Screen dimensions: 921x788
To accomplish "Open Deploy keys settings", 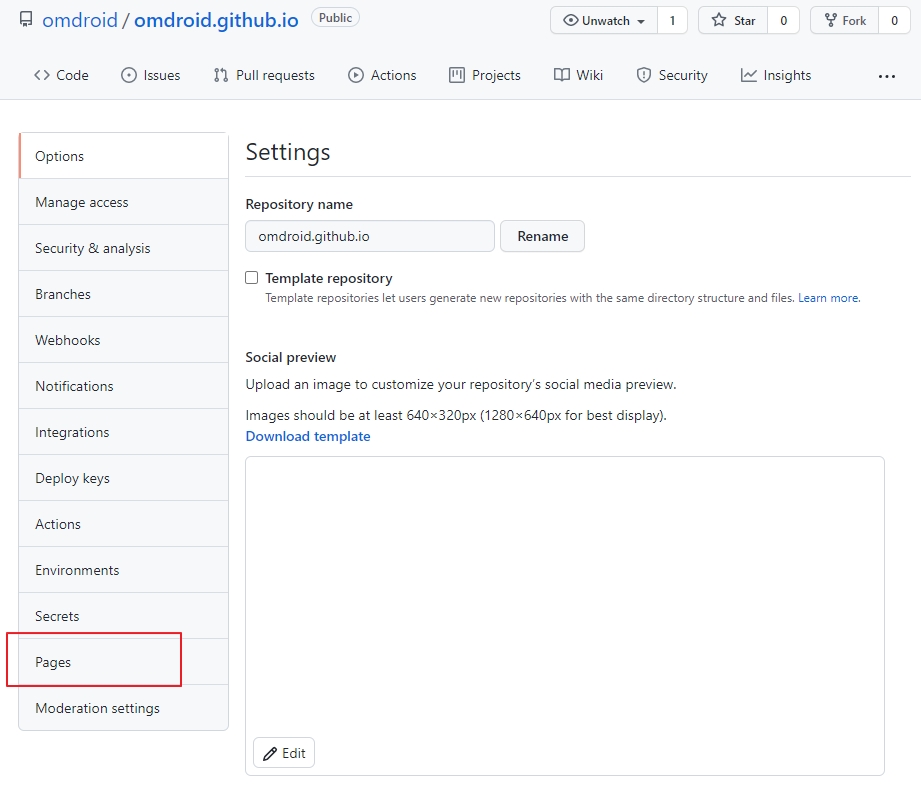I will 123,478.
